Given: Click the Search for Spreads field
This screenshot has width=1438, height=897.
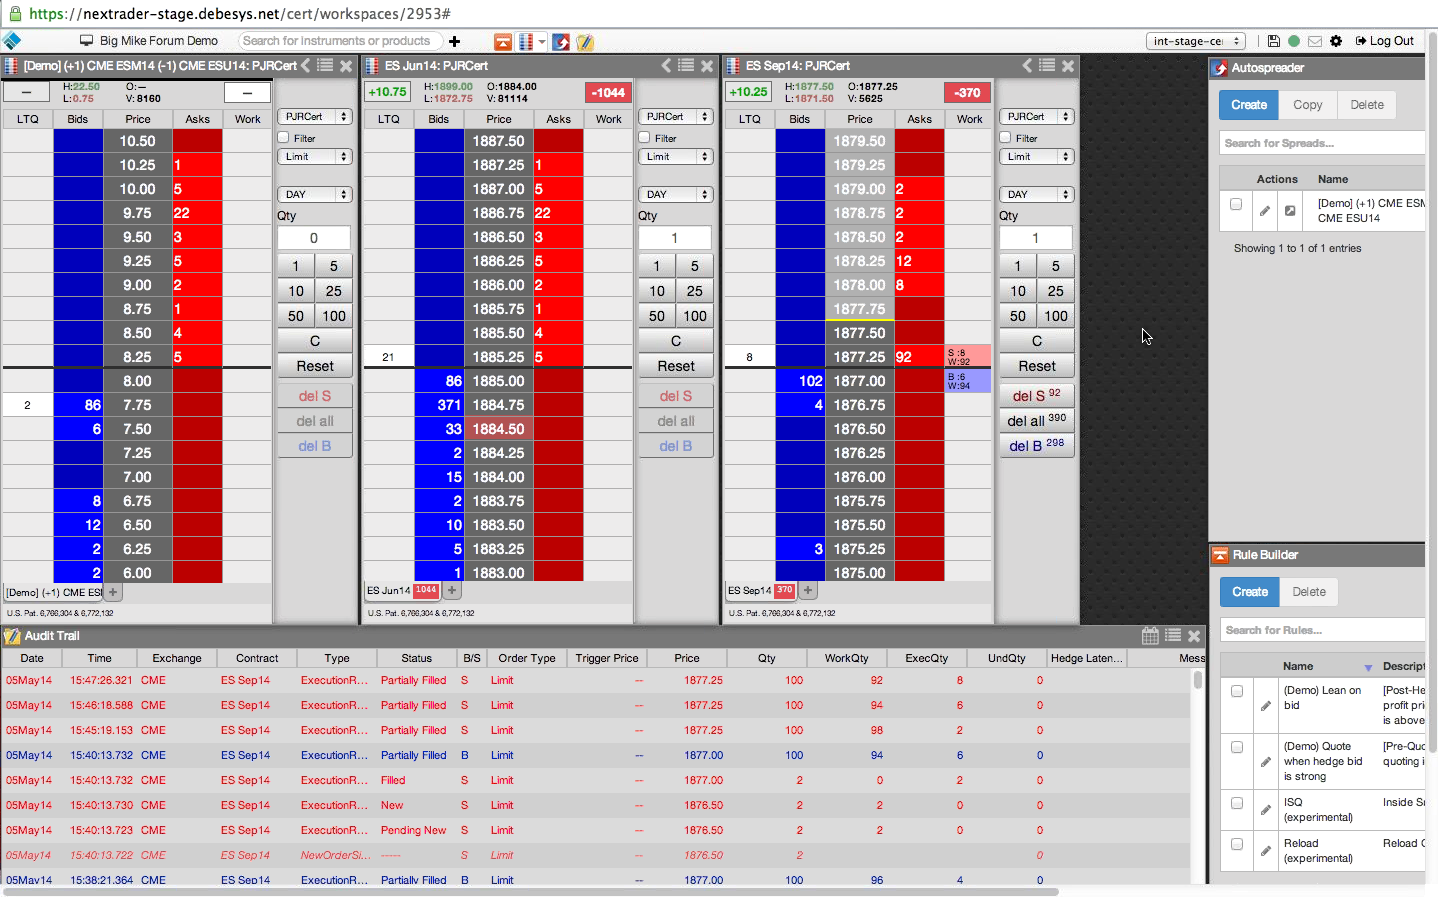Looking at the screenshot, I should click(x=1322, y=143).
